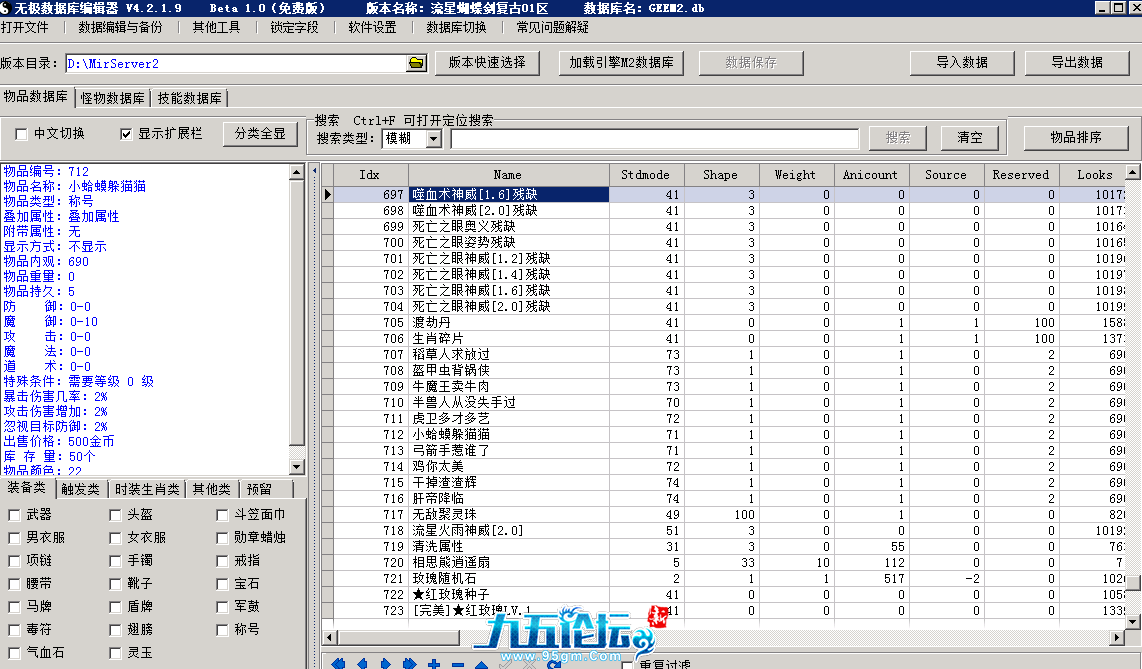The height and width of the screenshot is (669, 1142).
Task: Go to next record with navigator arrow
Action: tap(385, 663)
